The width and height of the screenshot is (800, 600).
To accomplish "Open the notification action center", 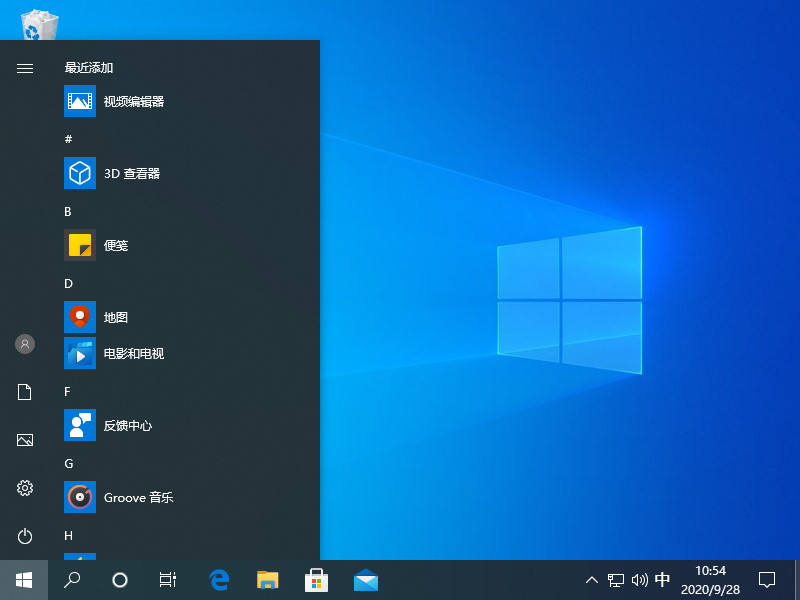I will coord(767,579).
